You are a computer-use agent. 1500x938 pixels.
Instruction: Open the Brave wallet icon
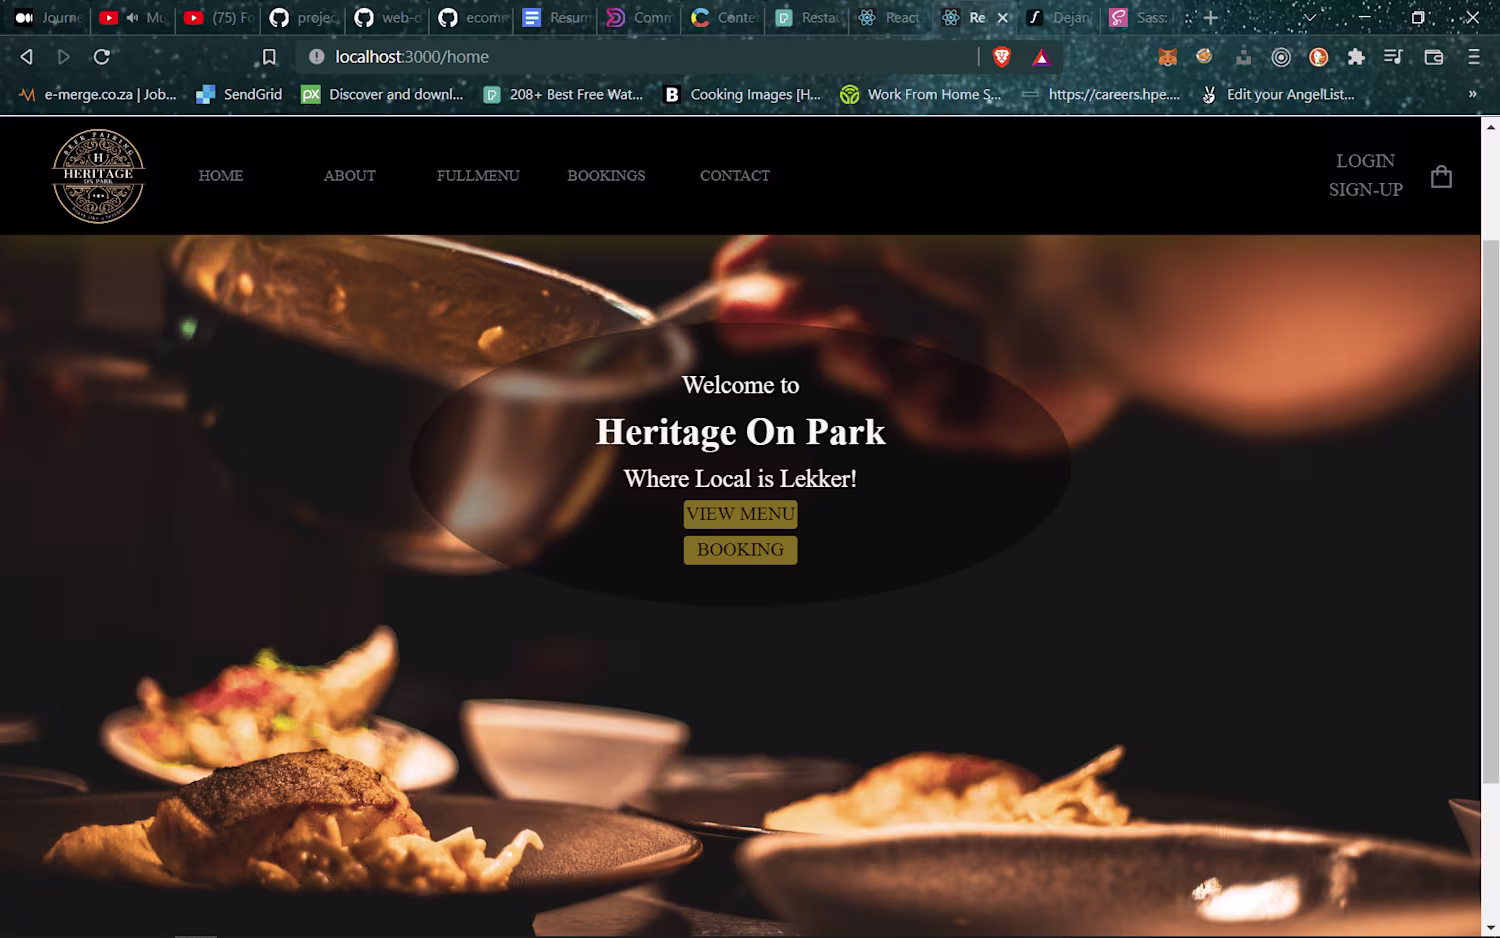click(1434, 57)
